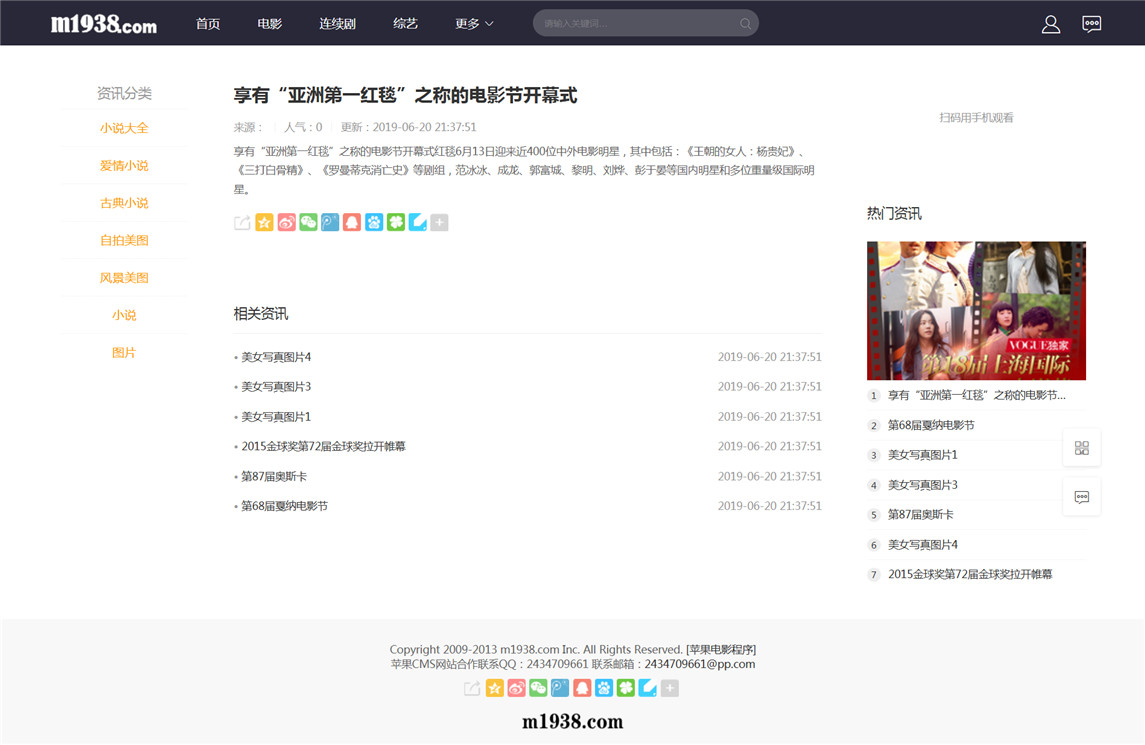Click the m1938.com logo in header

(x=104, y=24)
